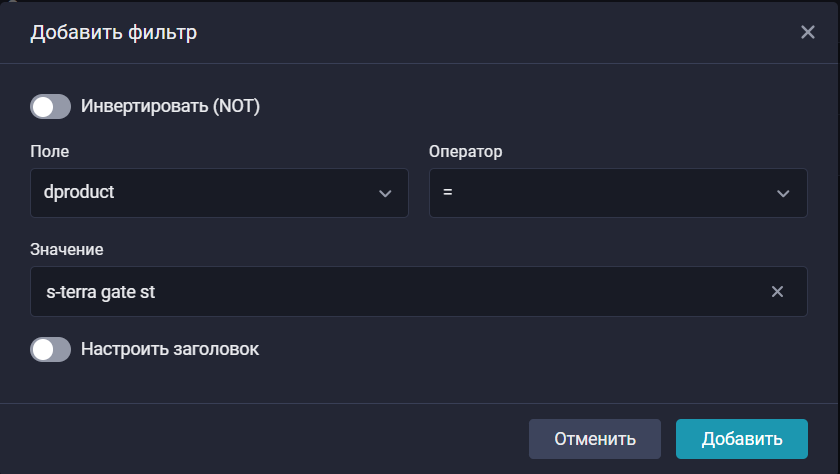
Task: Enable the Настроить заголовок switch
Action: click(51, 349)
